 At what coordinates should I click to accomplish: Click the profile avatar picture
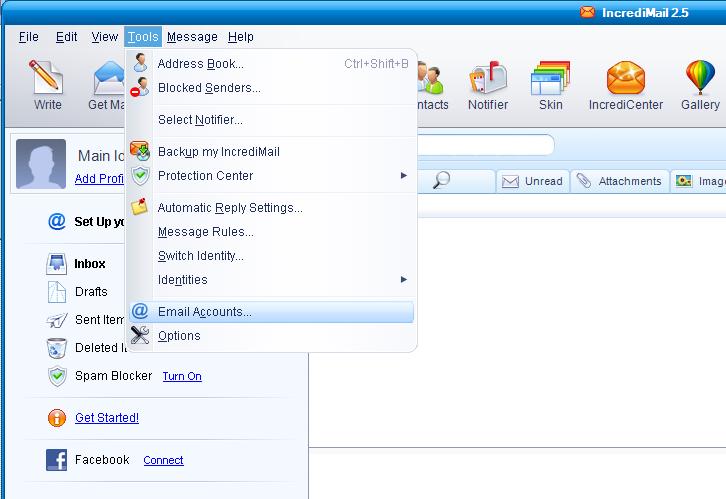[41, 164]
